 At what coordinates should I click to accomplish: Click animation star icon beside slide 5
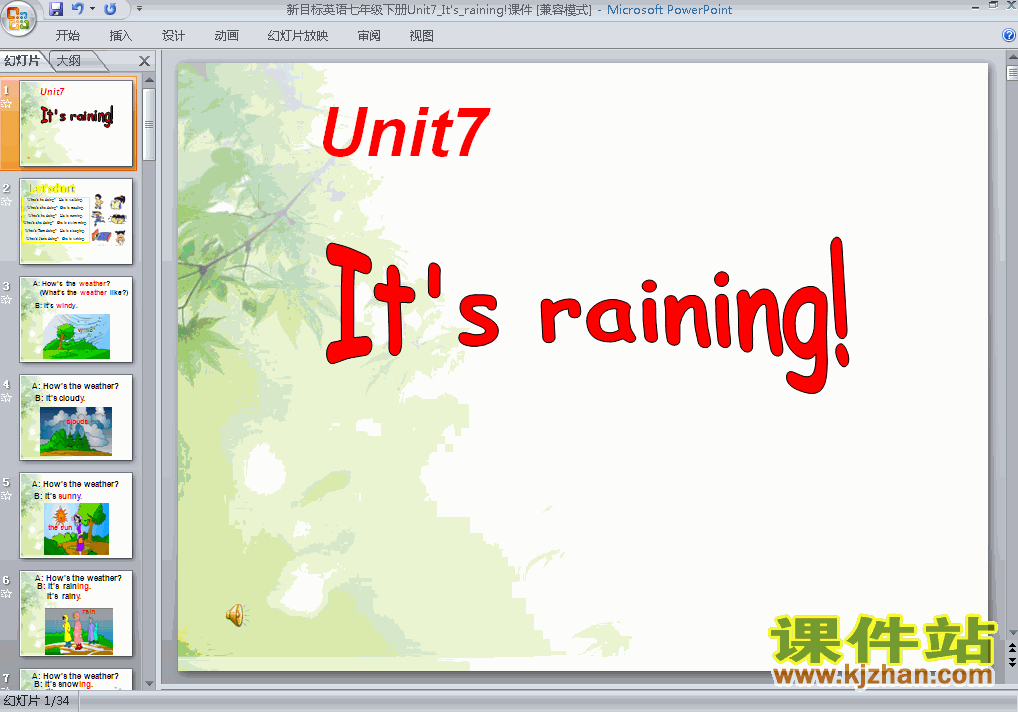[6, 496]
